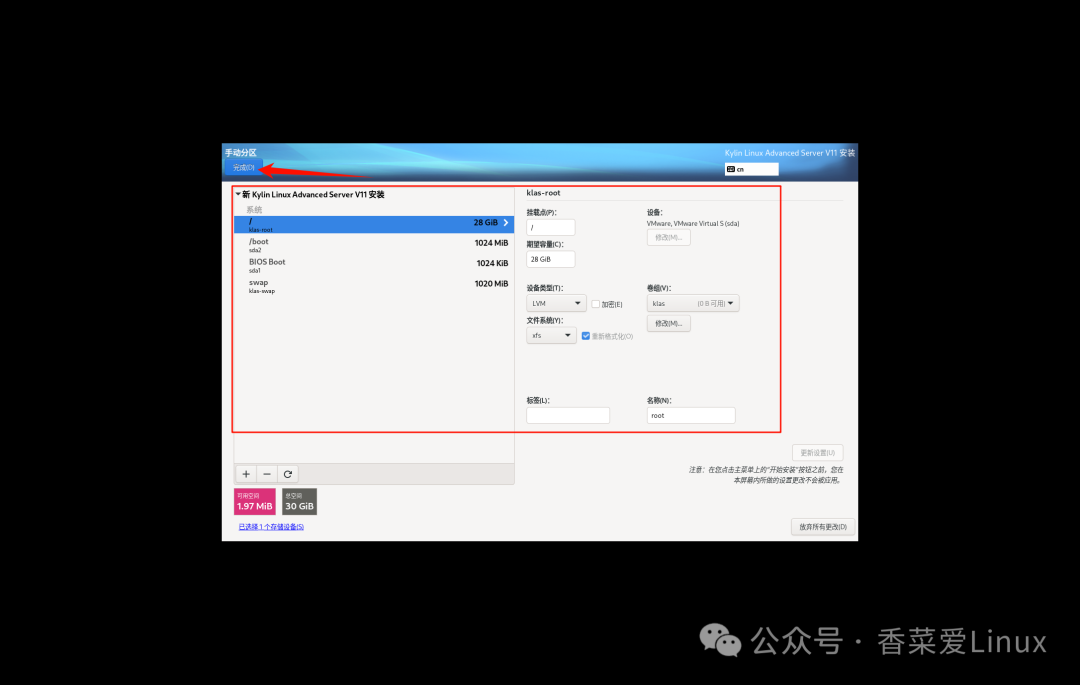Open the 设备类型 LVM dropdown

[x=556, y=303]
